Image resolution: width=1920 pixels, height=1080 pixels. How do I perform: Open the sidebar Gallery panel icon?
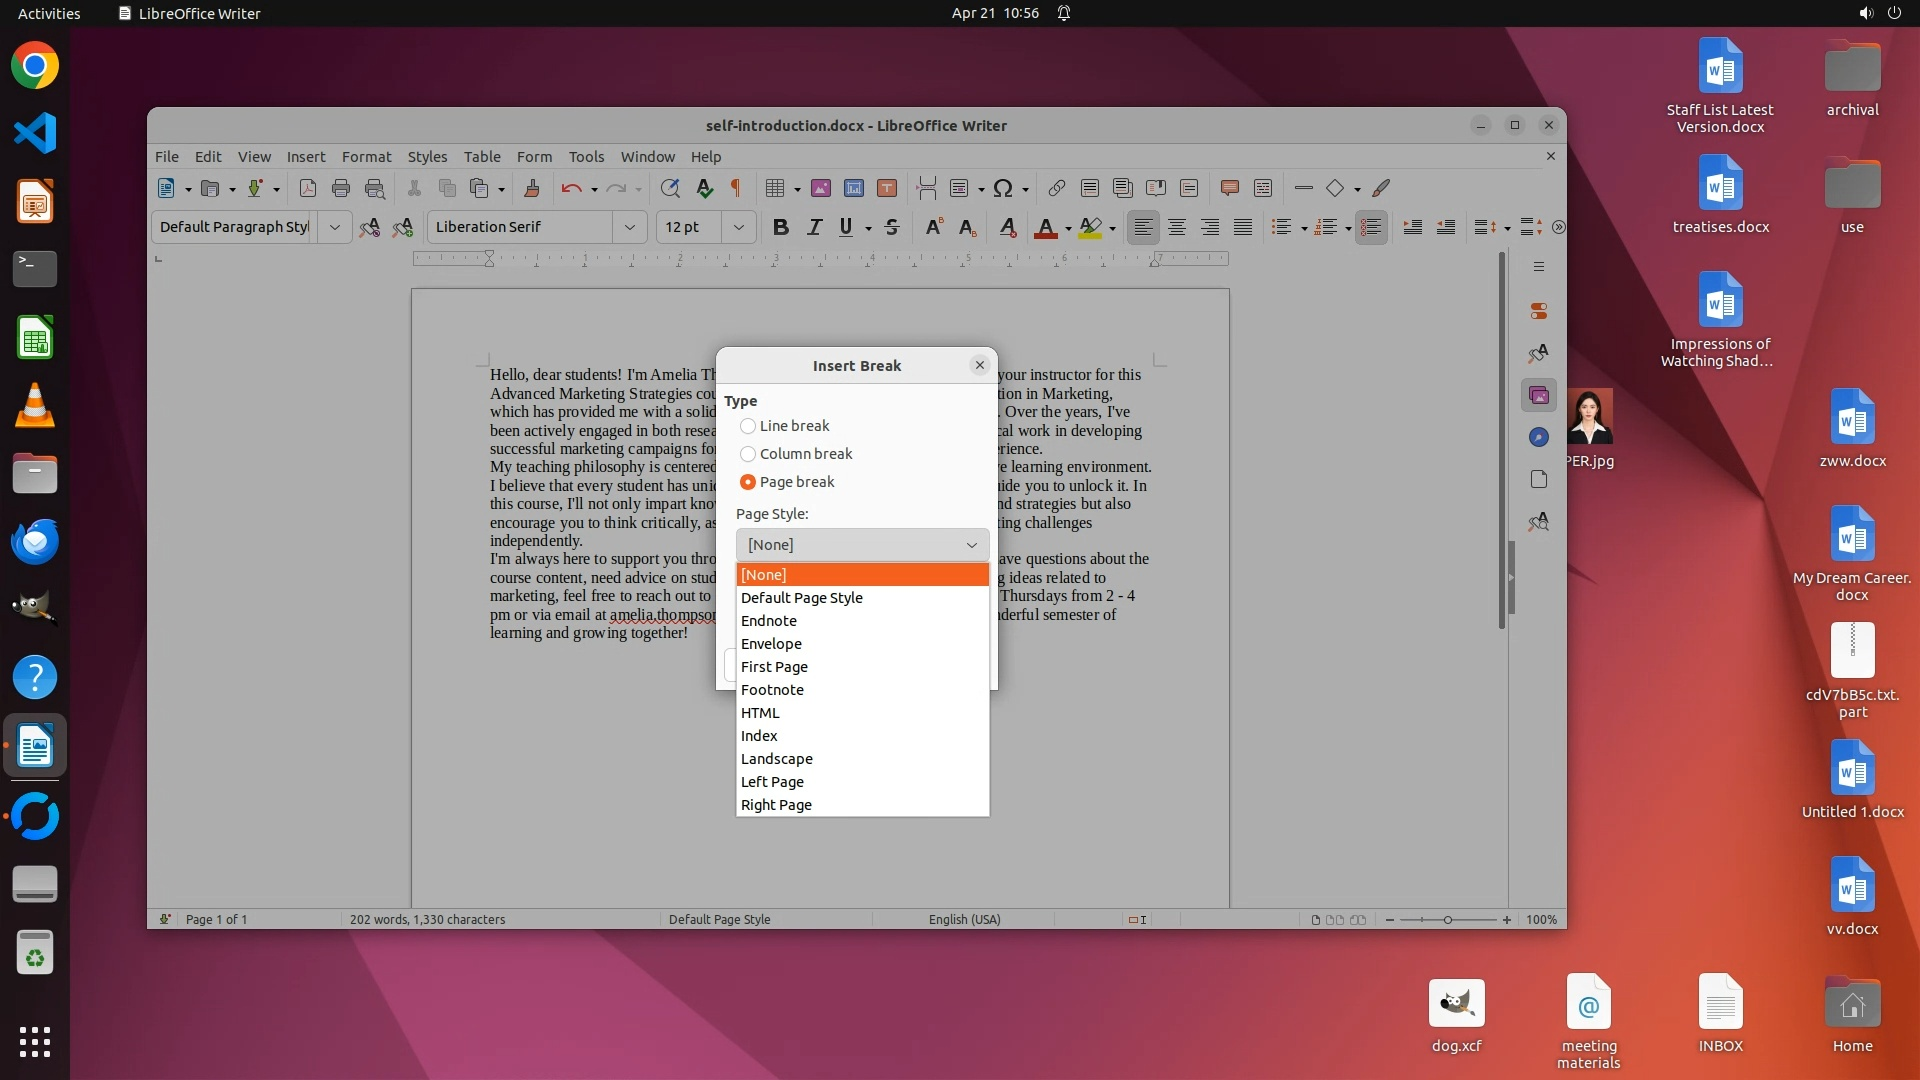pyautogui.click(x=1539, y=395)
